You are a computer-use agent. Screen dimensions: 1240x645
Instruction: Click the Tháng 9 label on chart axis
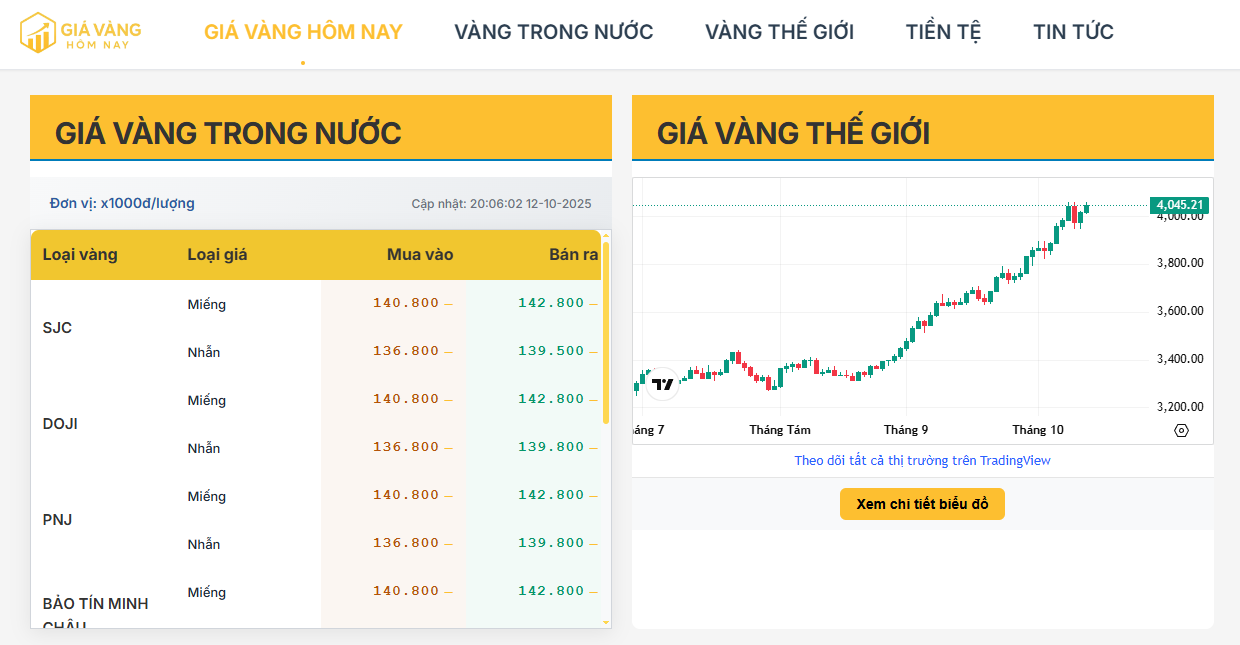pos(905,430)
